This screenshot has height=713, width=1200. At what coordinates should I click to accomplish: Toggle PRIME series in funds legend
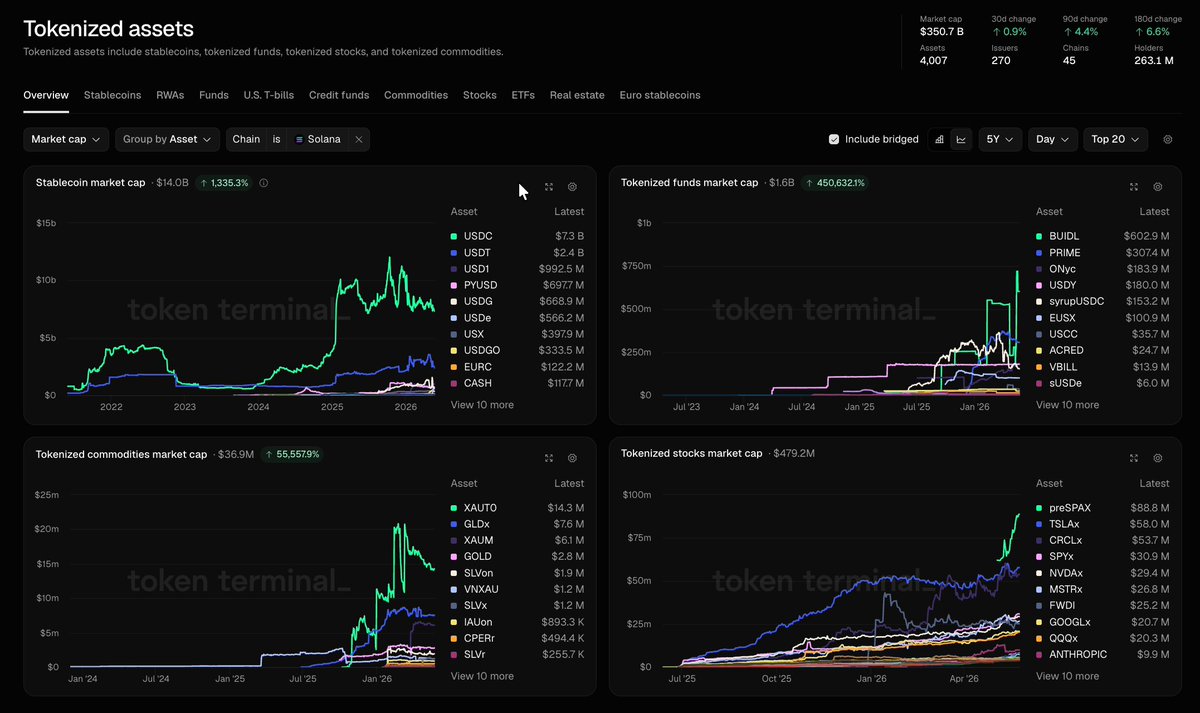1102,252
